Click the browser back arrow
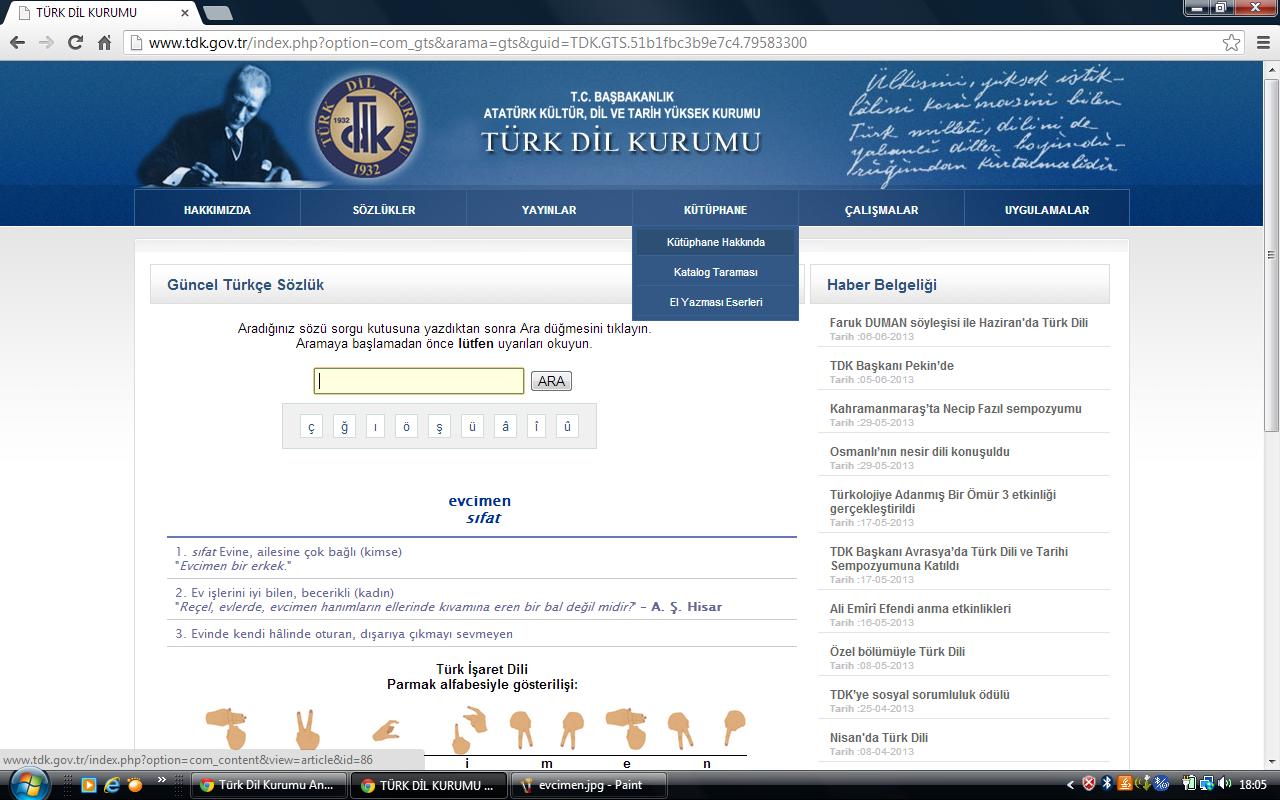 pos(17,43)
